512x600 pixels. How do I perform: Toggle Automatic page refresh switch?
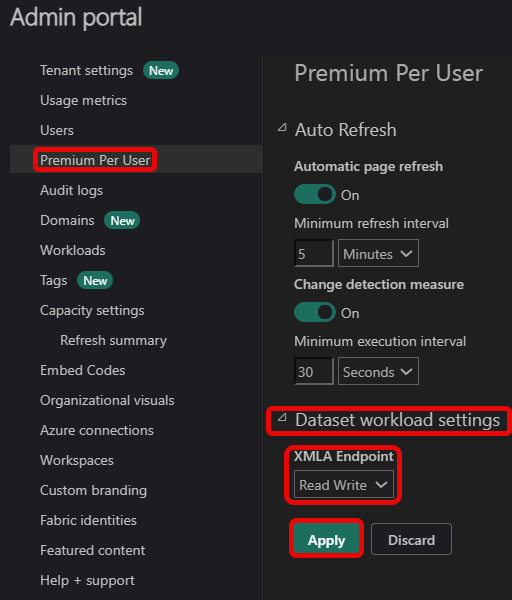pyautogui.click(x=315, y=194)
